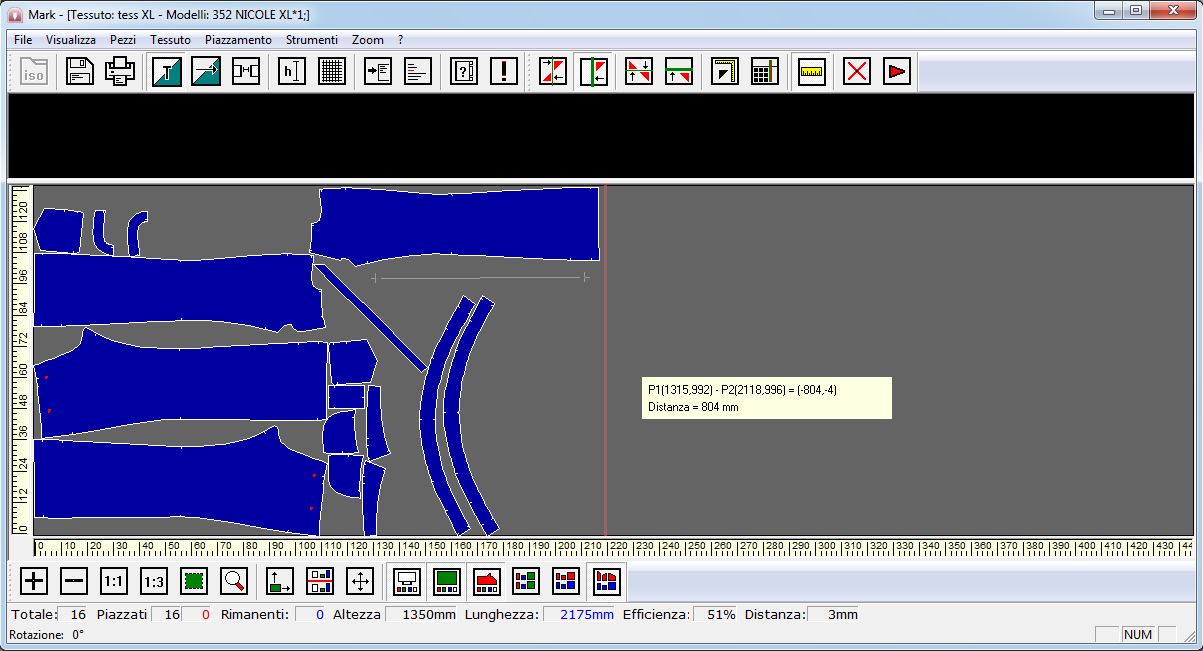
Task: Open the ? help menu
Action: (400, 40)
